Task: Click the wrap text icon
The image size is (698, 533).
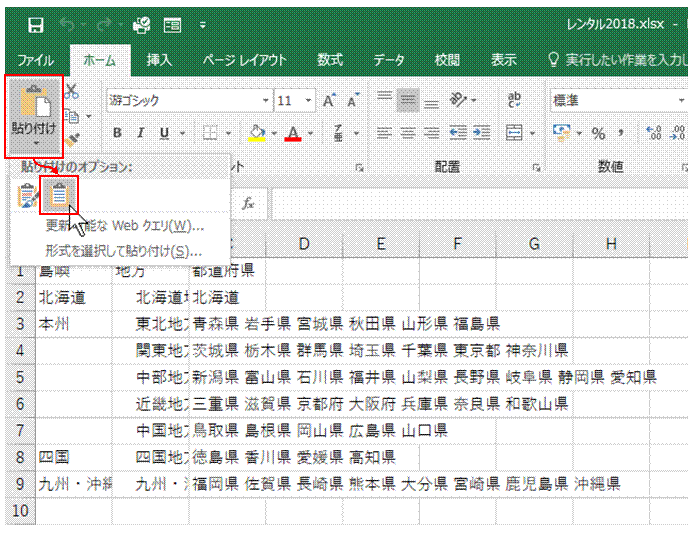Action: tap(514, 100)
